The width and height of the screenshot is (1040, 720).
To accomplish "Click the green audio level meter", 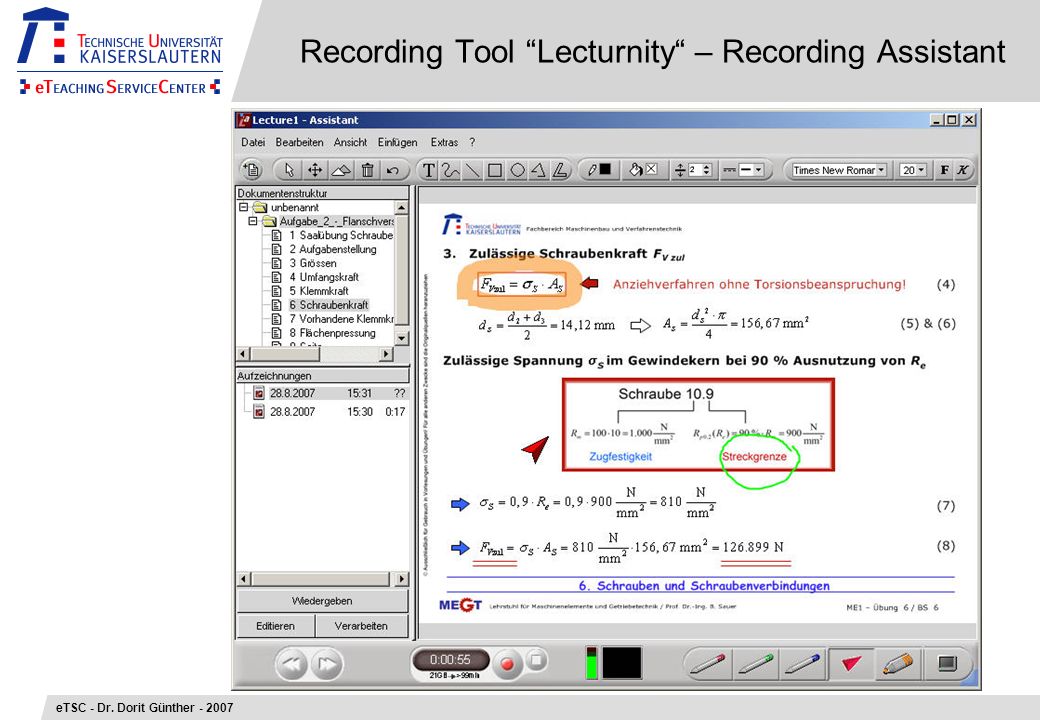I will pos(592,663).
